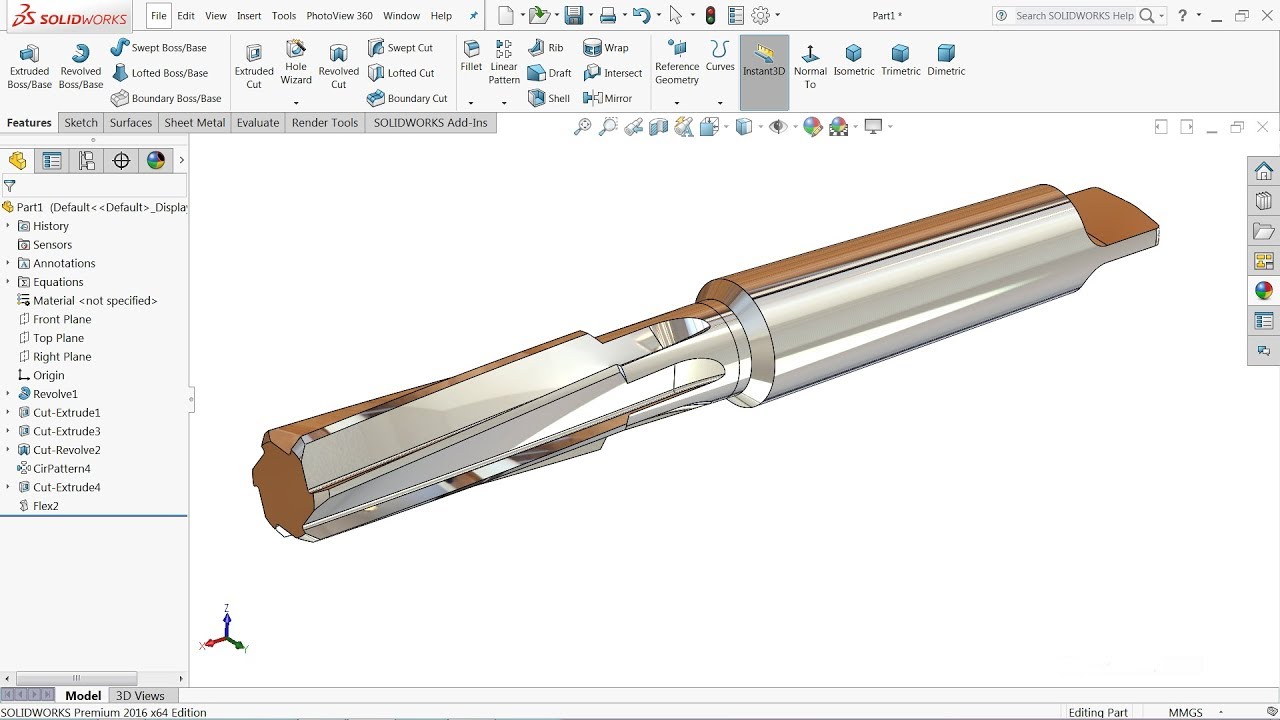
Task: Click the Draft tool
Action: 549,73
